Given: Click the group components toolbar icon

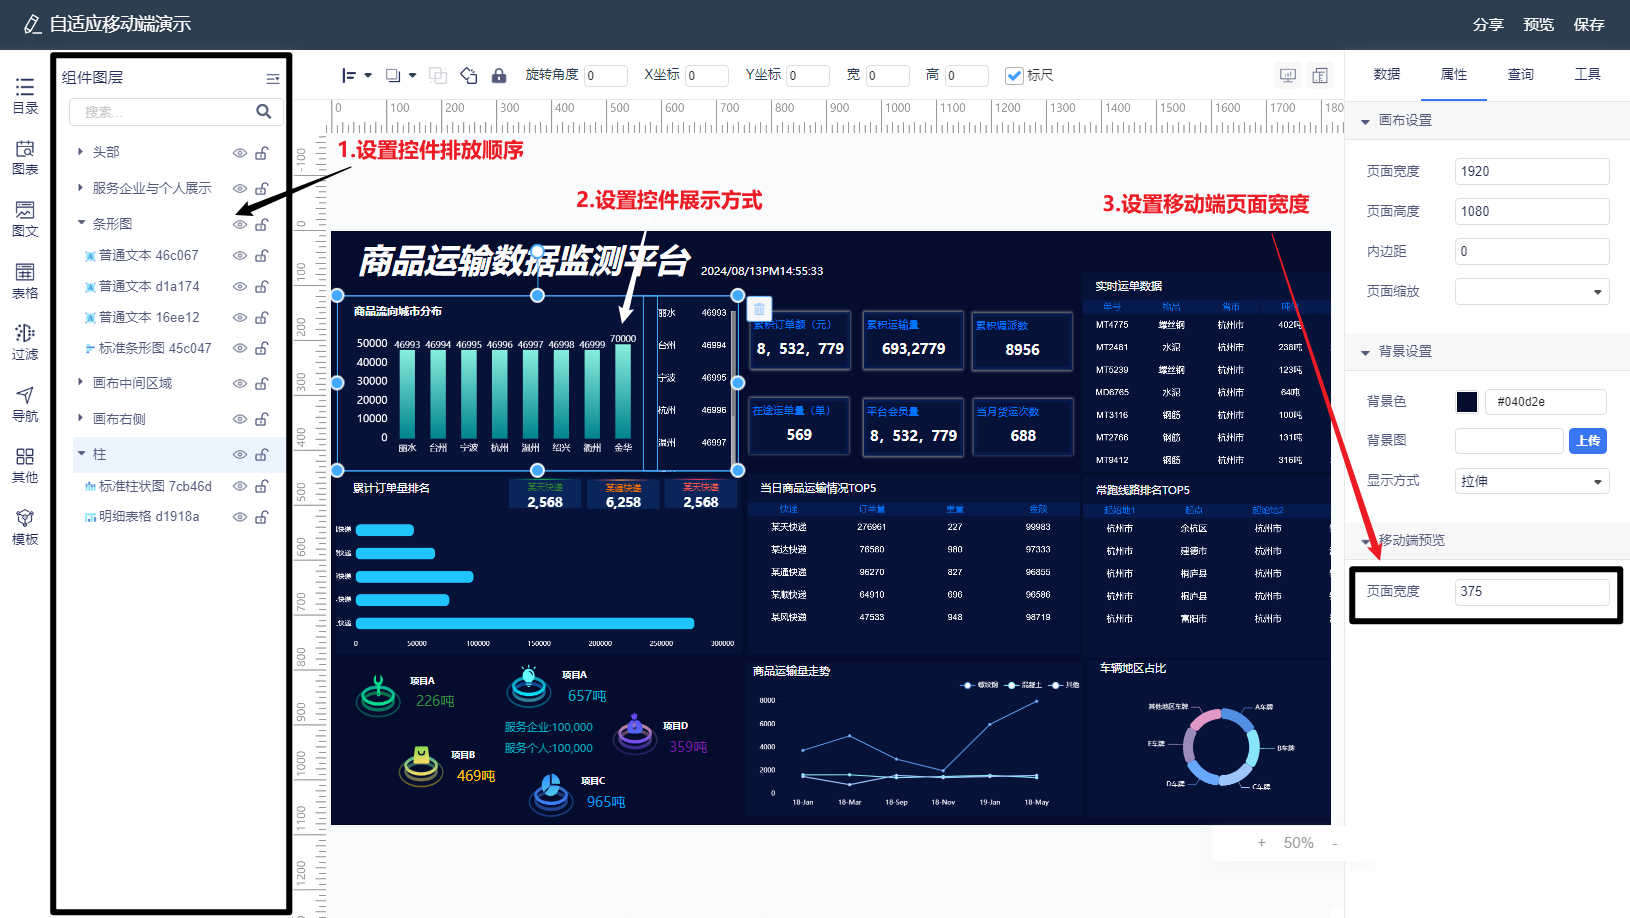Looking at the screenshot, I should (x=438, y=75).
